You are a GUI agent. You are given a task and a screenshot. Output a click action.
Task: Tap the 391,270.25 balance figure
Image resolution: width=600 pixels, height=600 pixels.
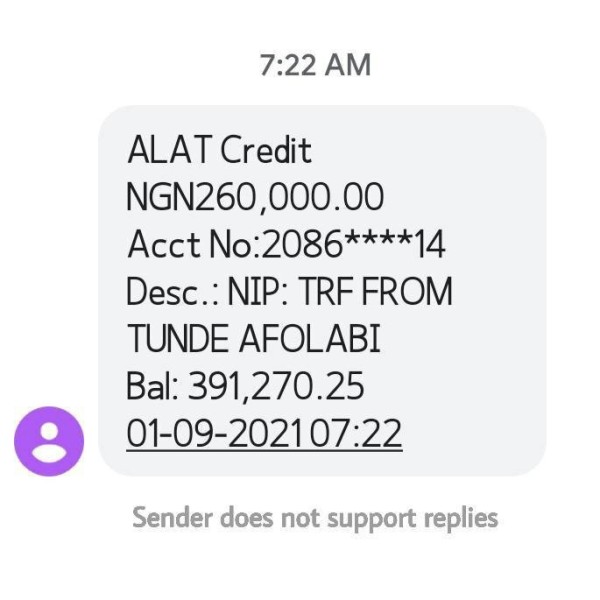(x=276, y=386)
